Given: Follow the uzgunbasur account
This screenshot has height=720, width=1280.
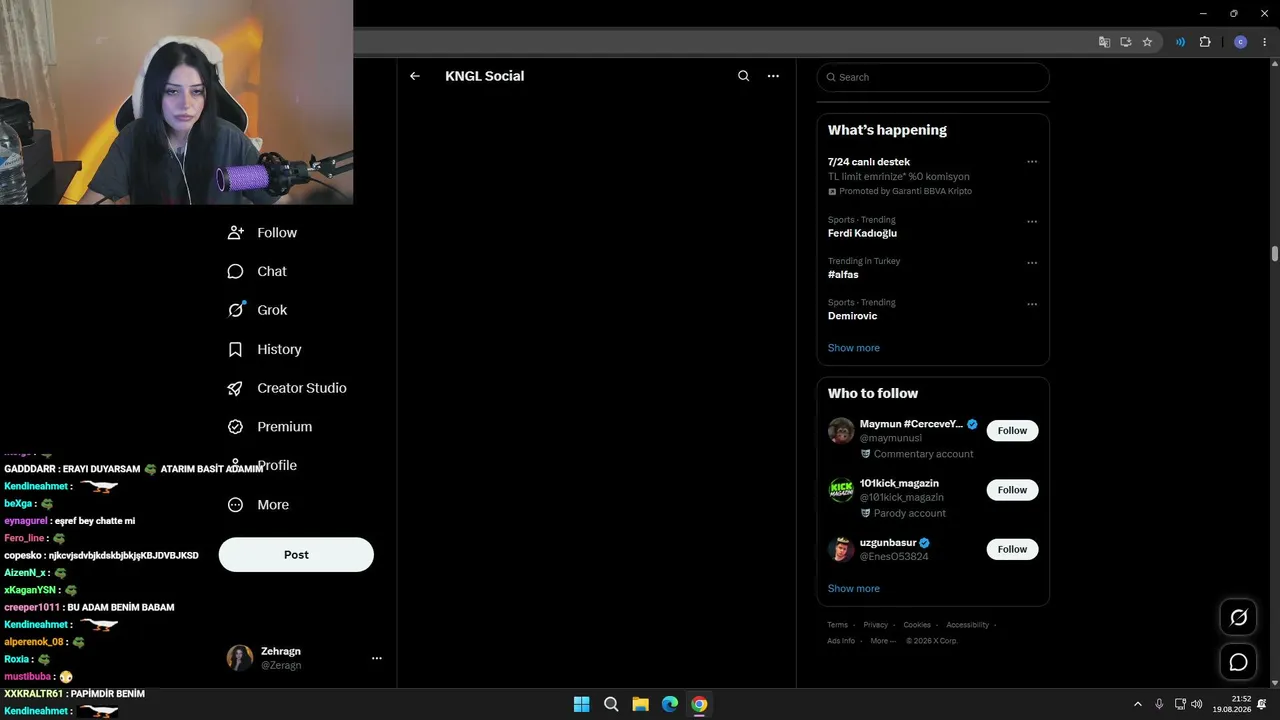Looking at the screenshot, I should (1012, 549).
